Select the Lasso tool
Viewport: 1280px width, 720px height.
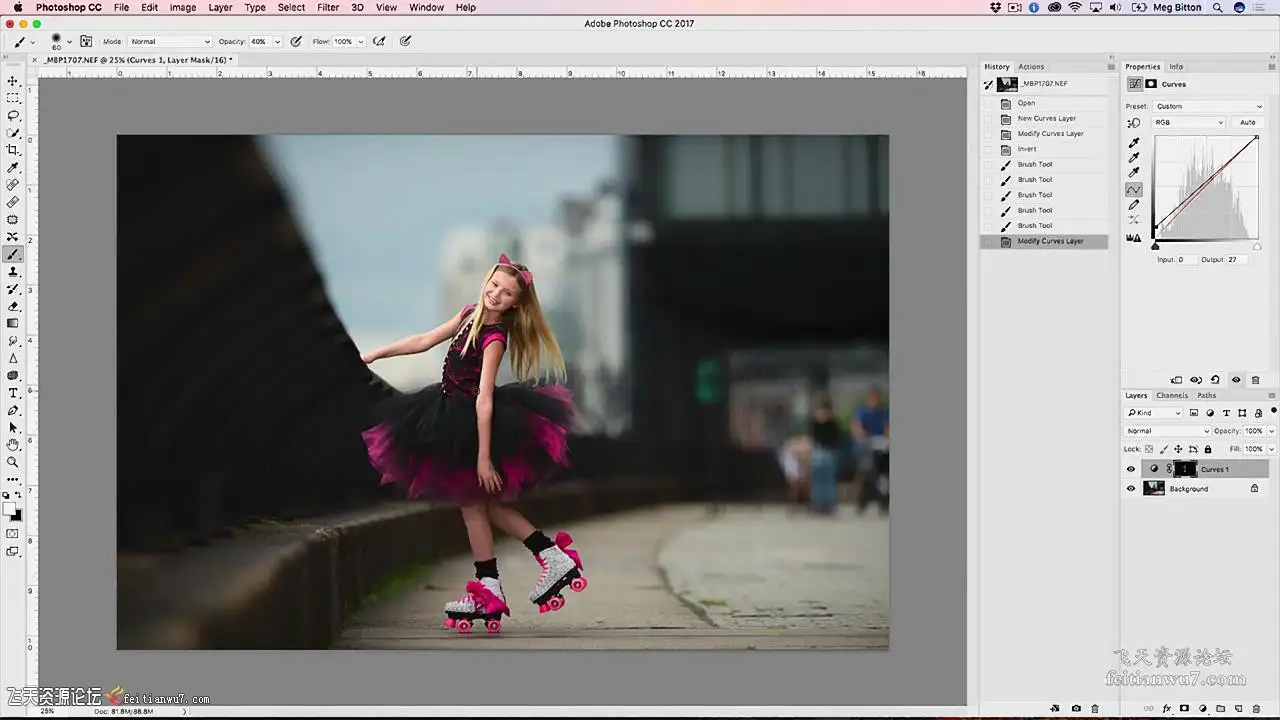tap(13, 116)
